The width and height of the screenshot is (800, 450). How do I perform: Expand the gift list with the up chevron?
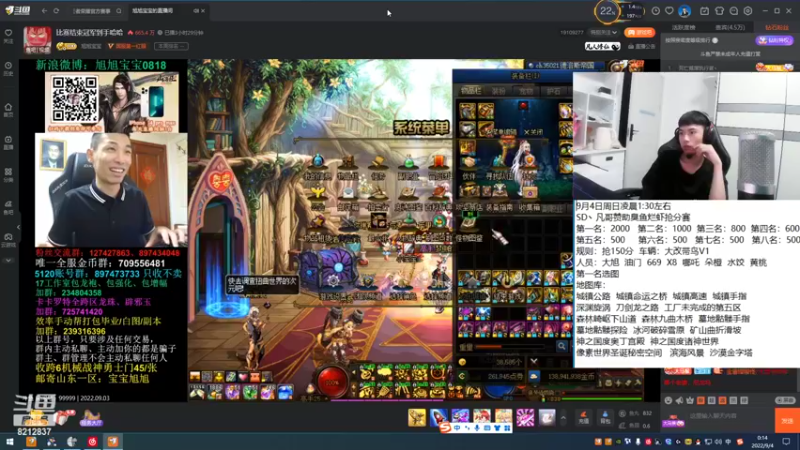(563, 418)
